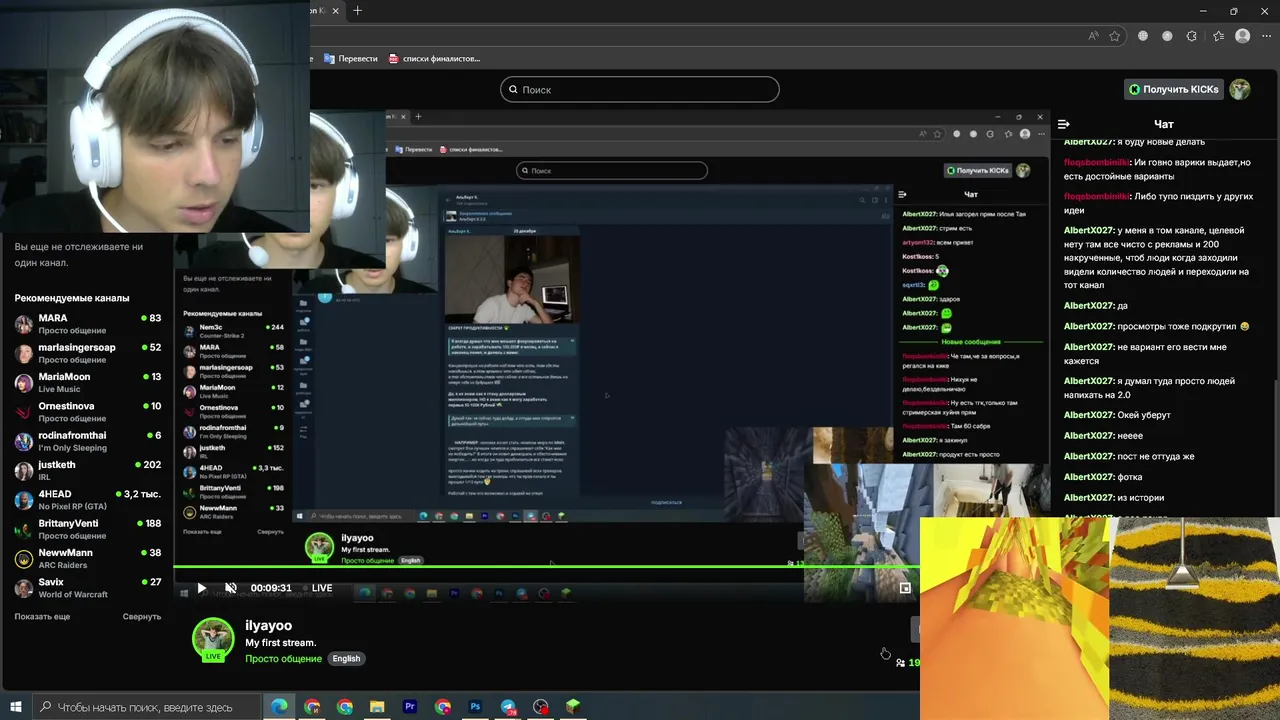Click the Read aloud icon in the address bar

[1093, 36]
